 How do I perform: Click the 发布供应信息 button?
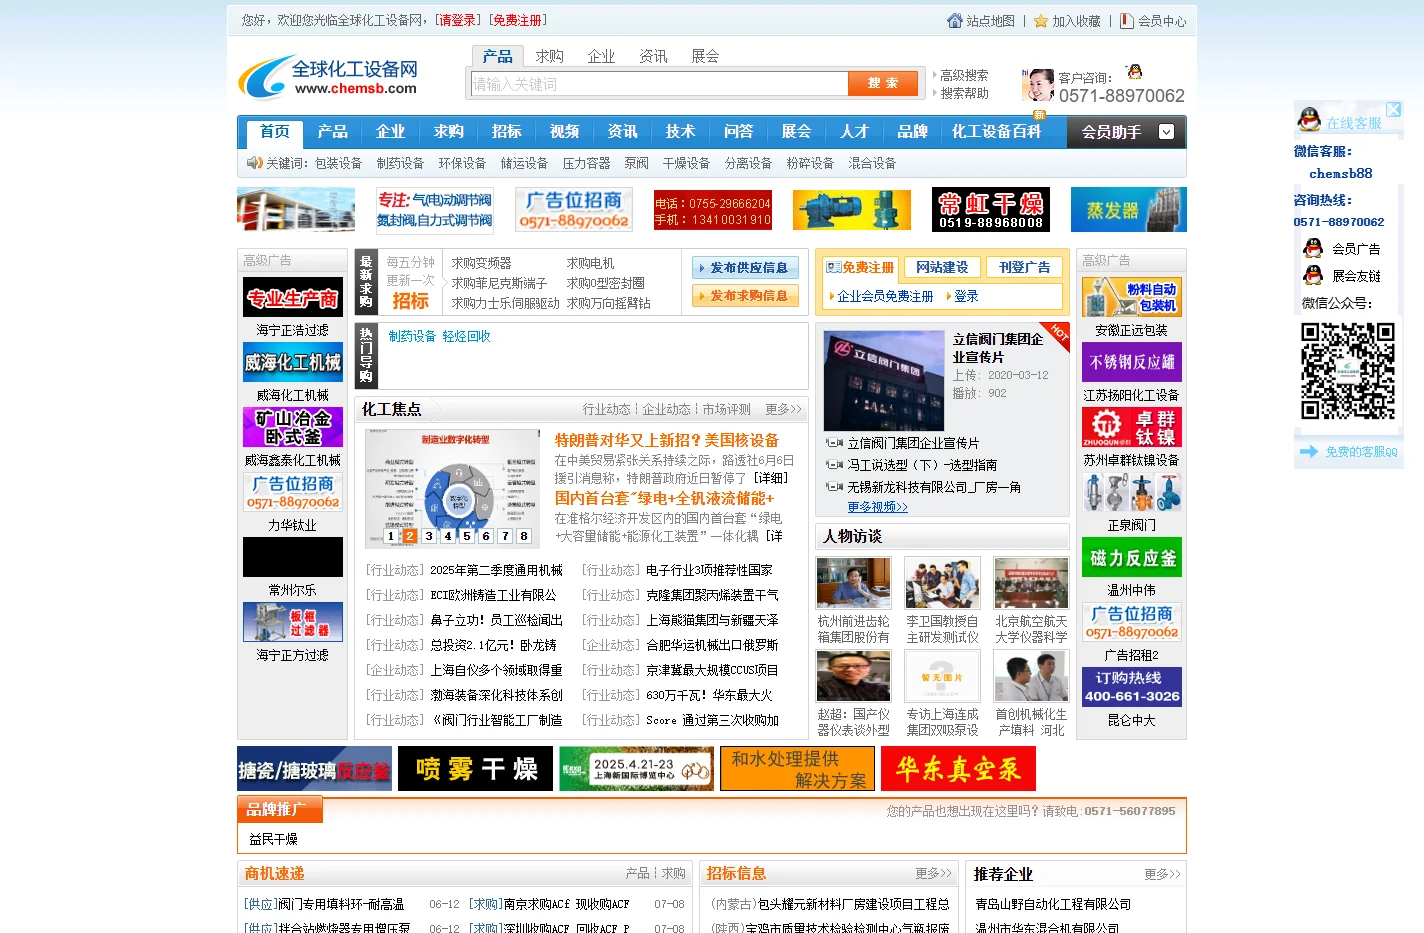(x=745, y=268)
